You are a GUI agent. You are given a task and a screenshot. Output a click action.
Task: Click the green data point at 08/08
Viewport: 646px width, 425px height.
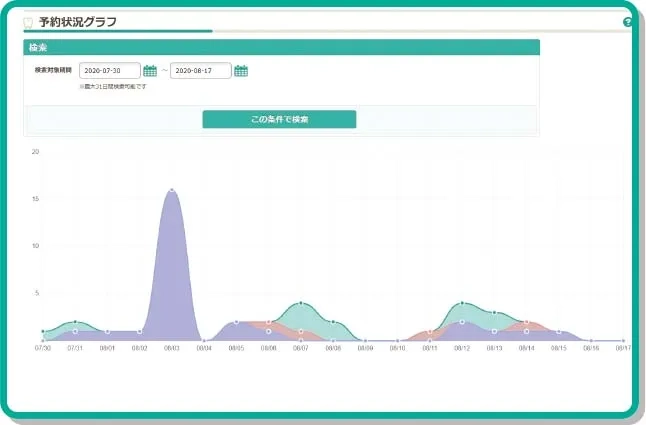(x=333, y=322)
